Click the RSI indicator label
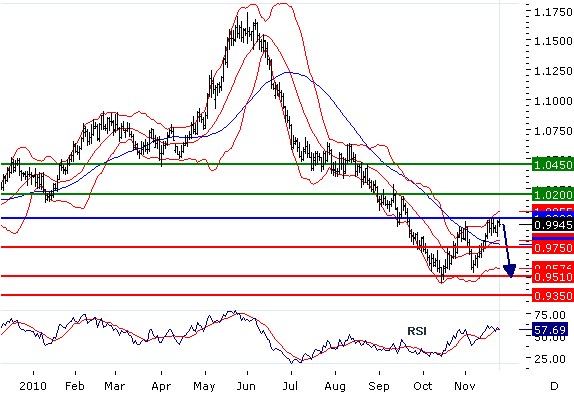 pyautogui.click(x=417, y=331)
